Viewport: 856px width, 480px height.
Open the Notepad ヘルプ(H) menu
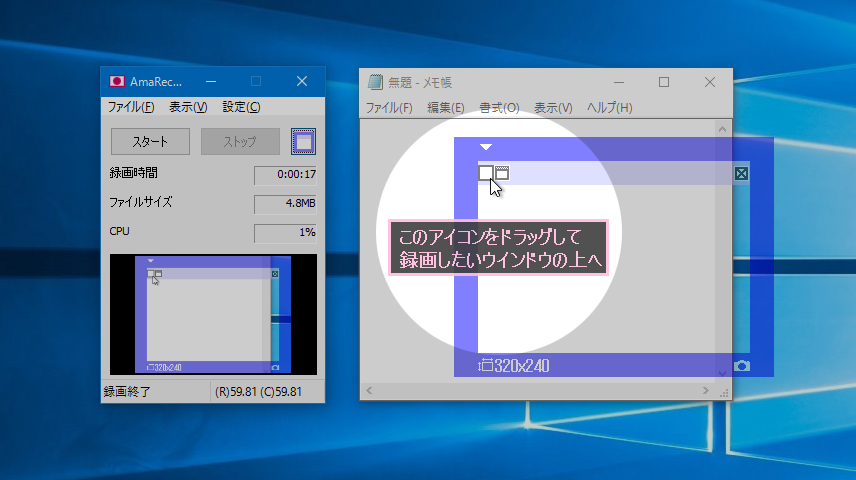pos(609,108)
